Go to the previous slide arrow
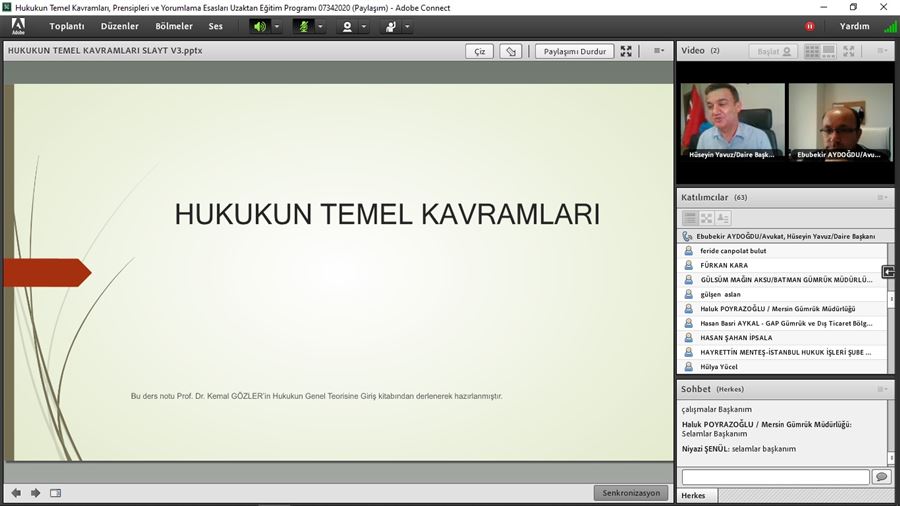The image size is (900, 506). point(16,492)
